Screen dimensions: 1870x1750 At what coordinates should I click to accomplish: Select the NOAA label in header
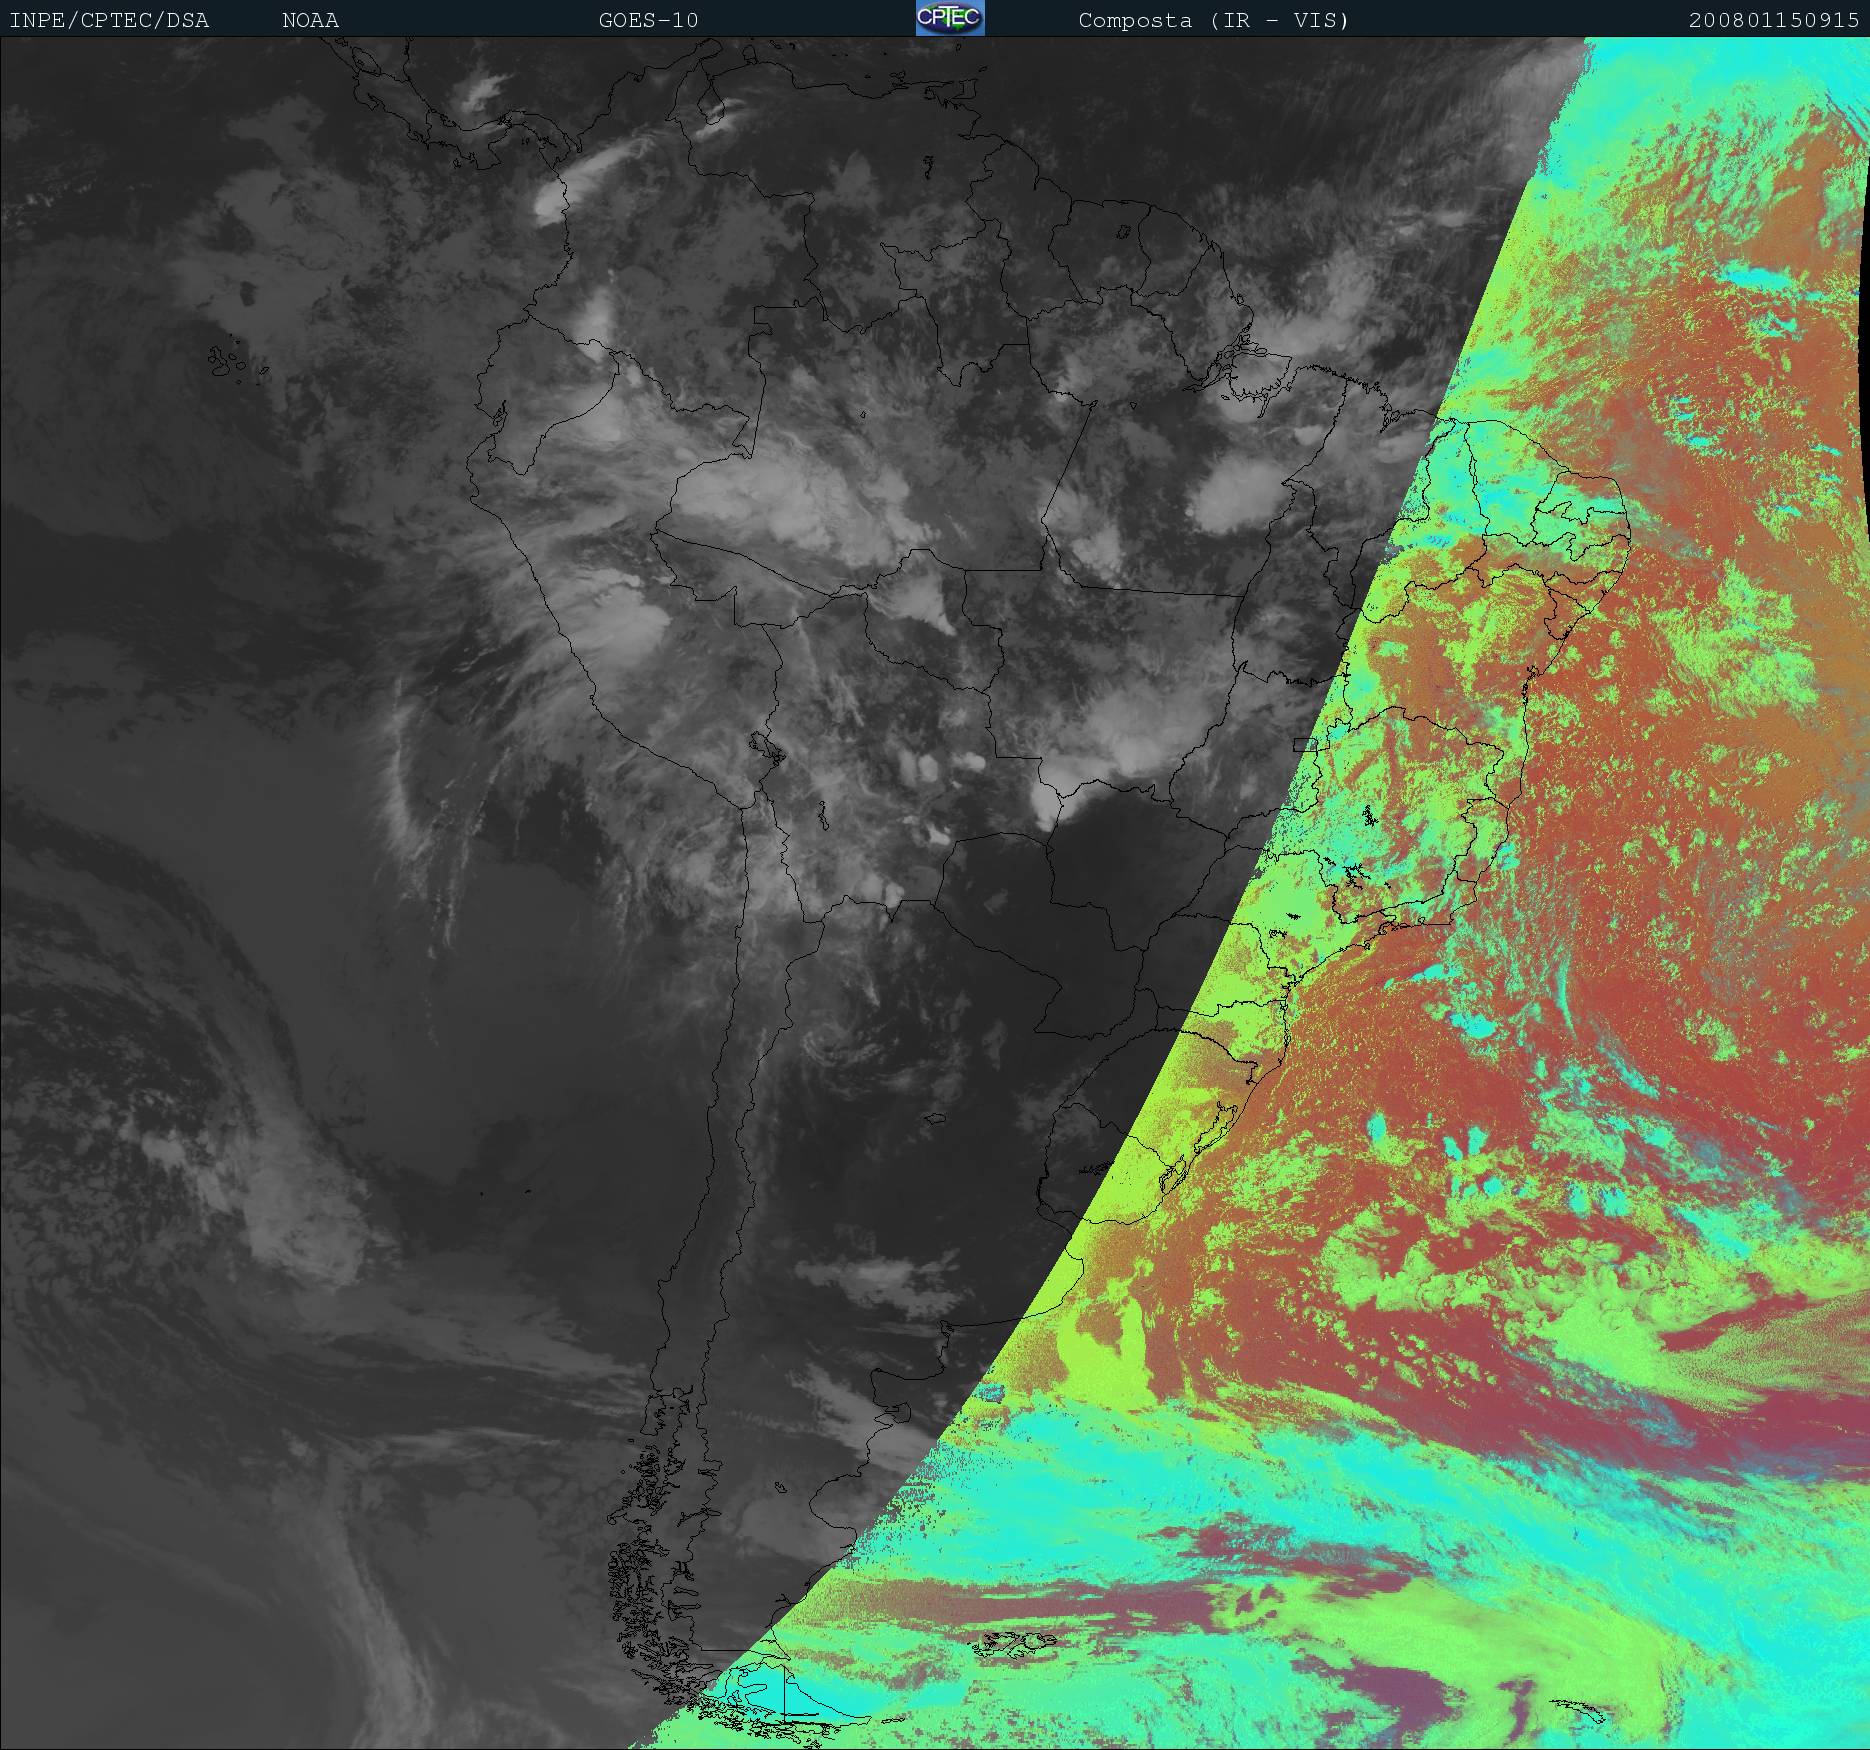coord(310,20)
